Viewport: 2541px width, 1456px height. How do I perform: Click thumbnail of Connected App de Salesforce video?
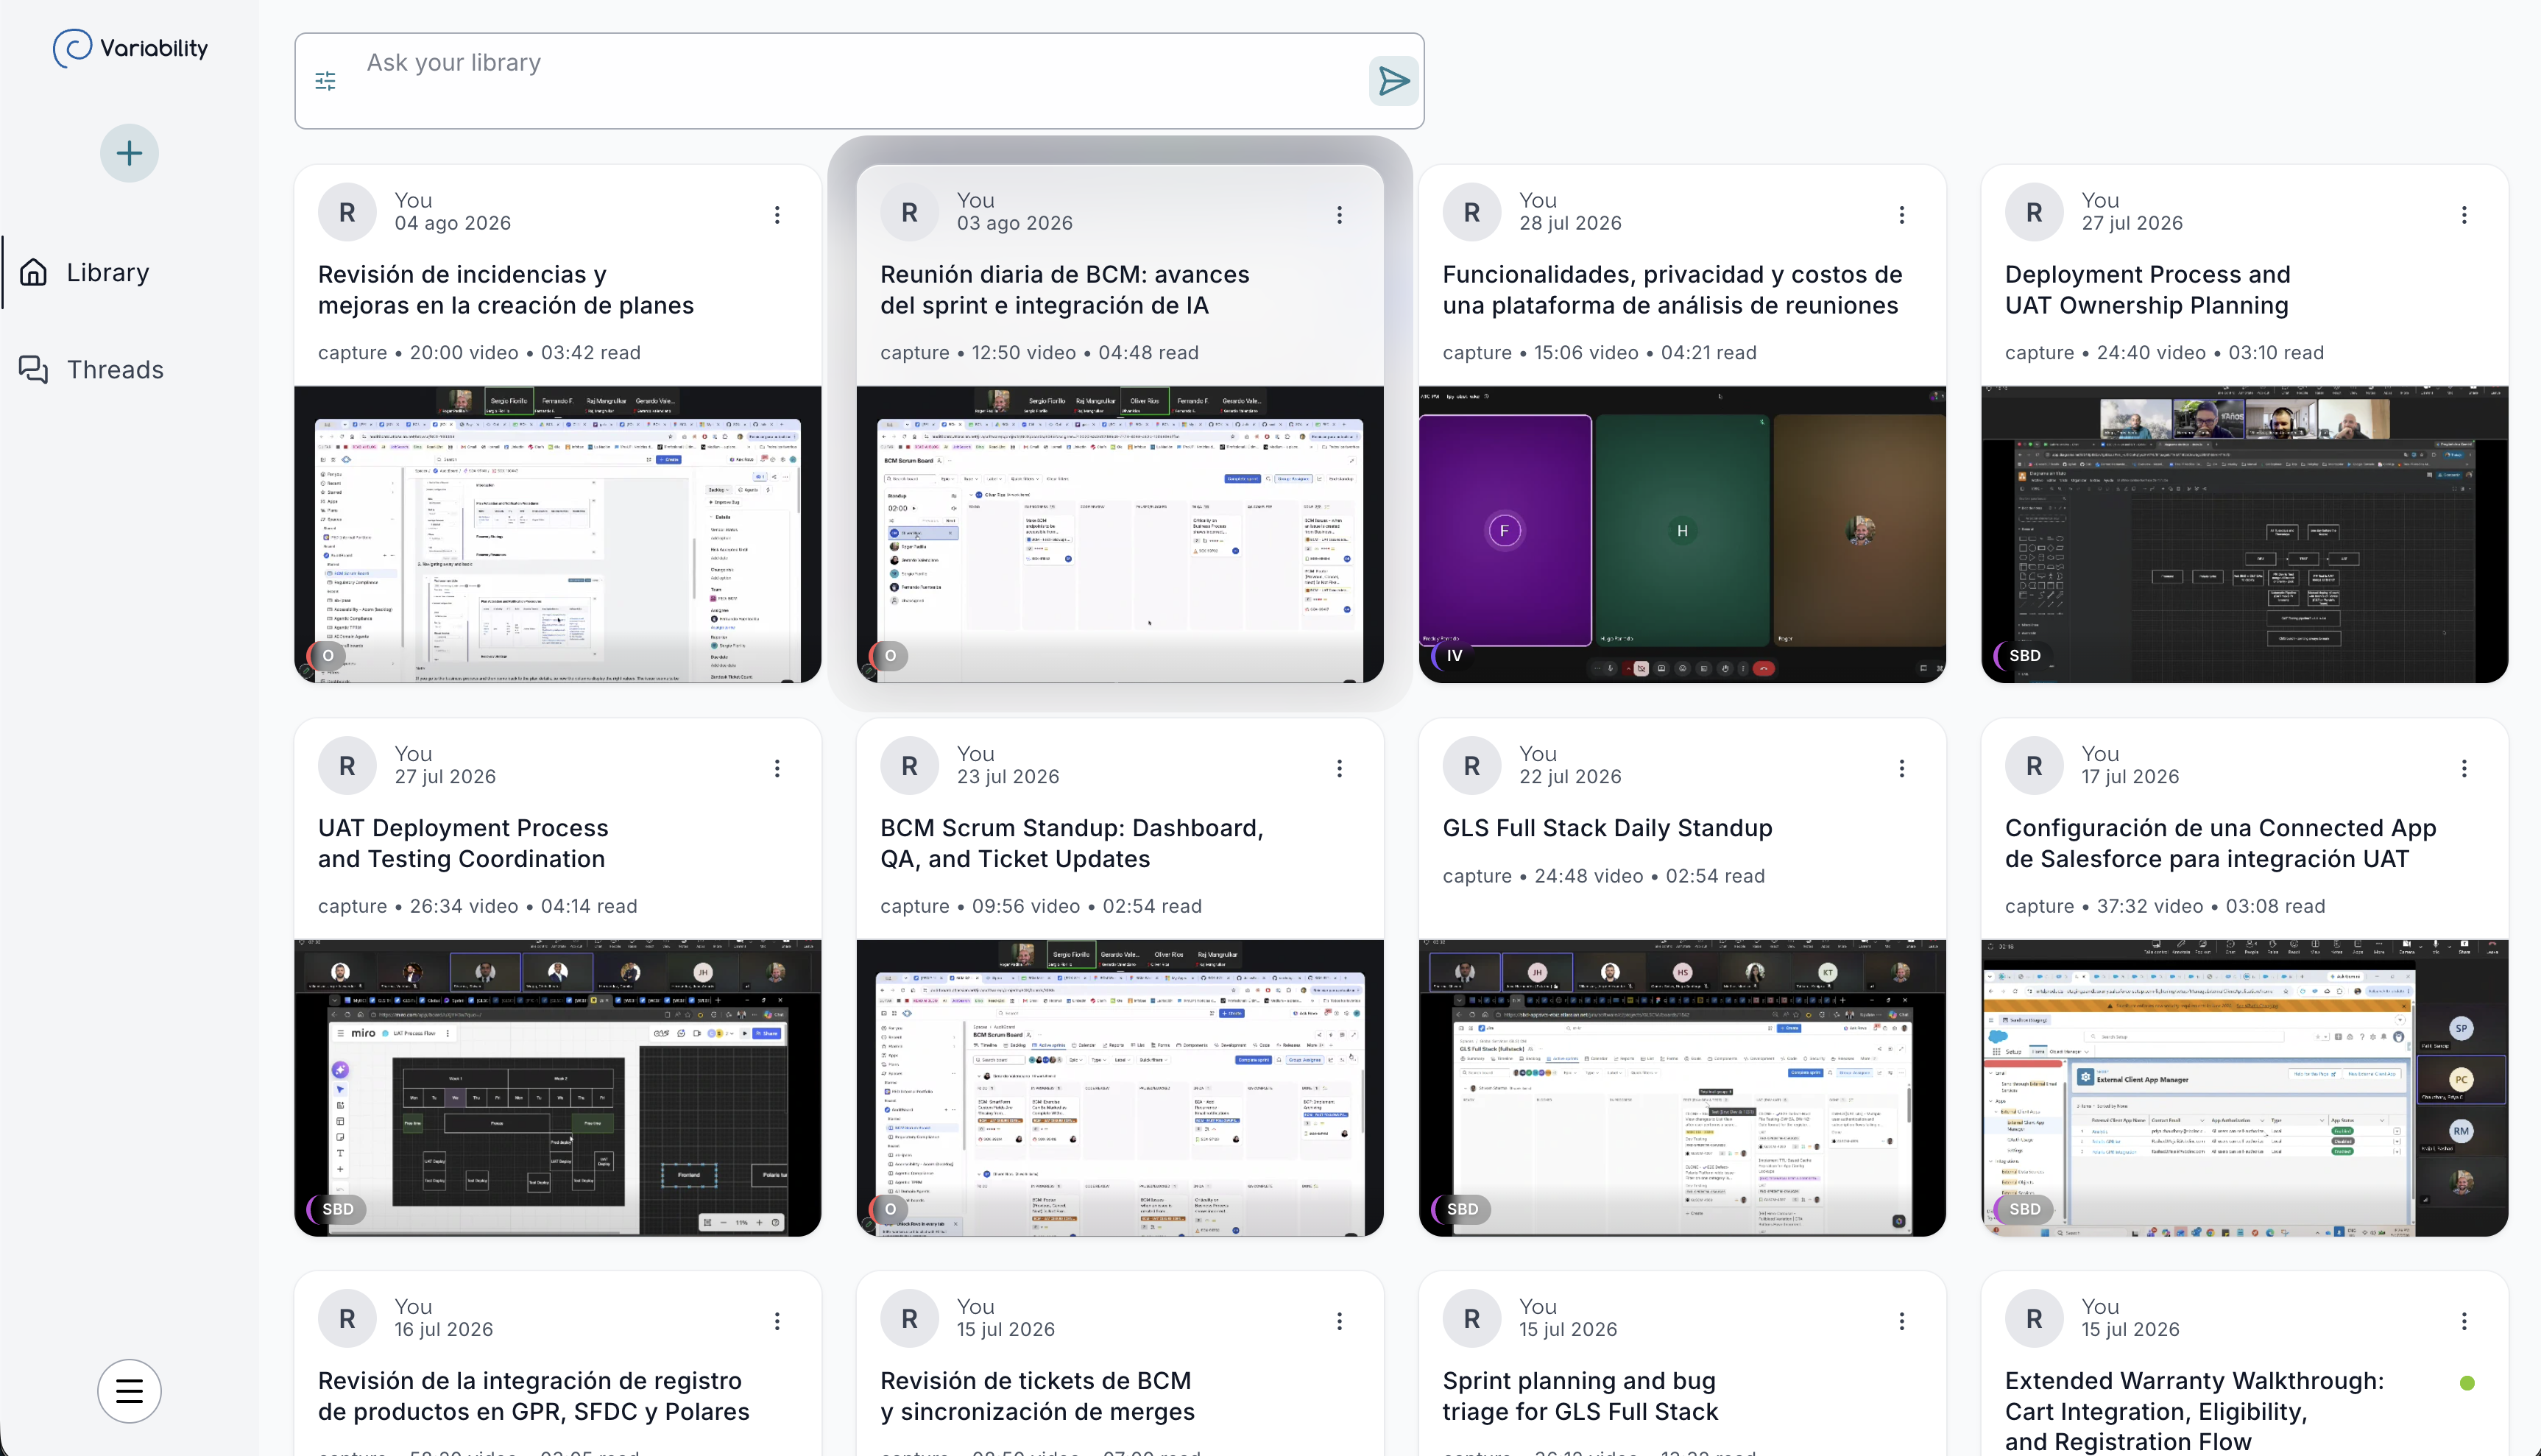pyautogui.click(x=2245, y=1088)
